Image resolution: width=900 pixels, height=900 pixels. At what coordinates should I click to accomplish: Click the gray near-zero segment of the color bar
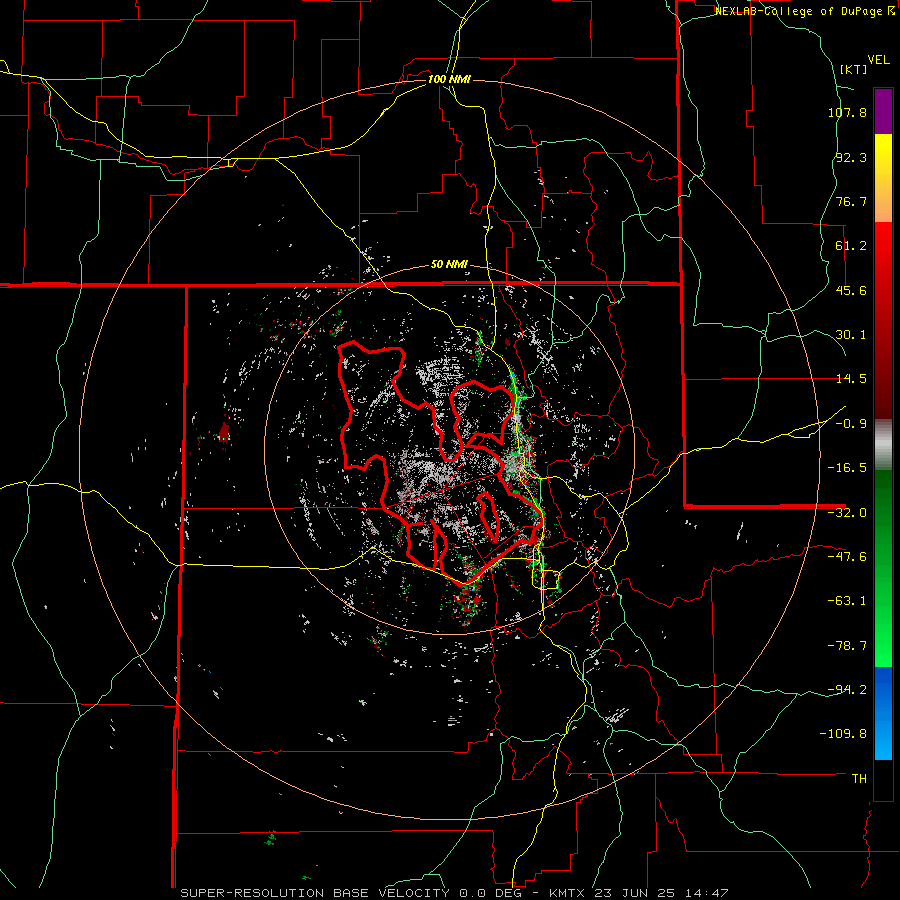[x=883, y=445]
